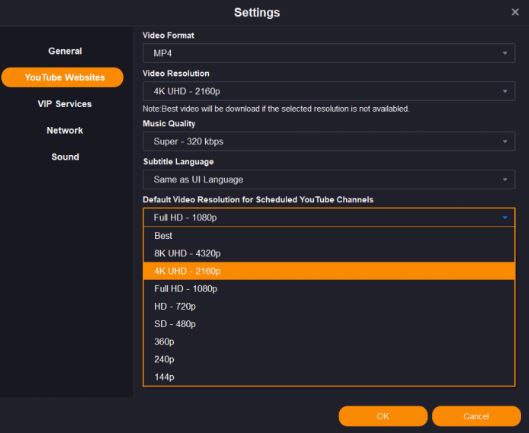Collapse the Full HD - 1080p scheduled resolution combo box

coord(329,217)
